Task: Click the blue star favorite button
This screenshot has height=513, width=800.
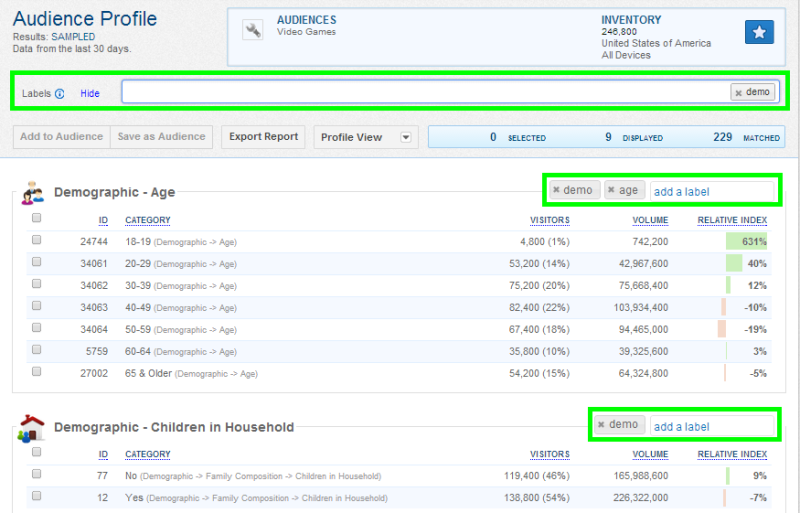Action: click(759, 33)
